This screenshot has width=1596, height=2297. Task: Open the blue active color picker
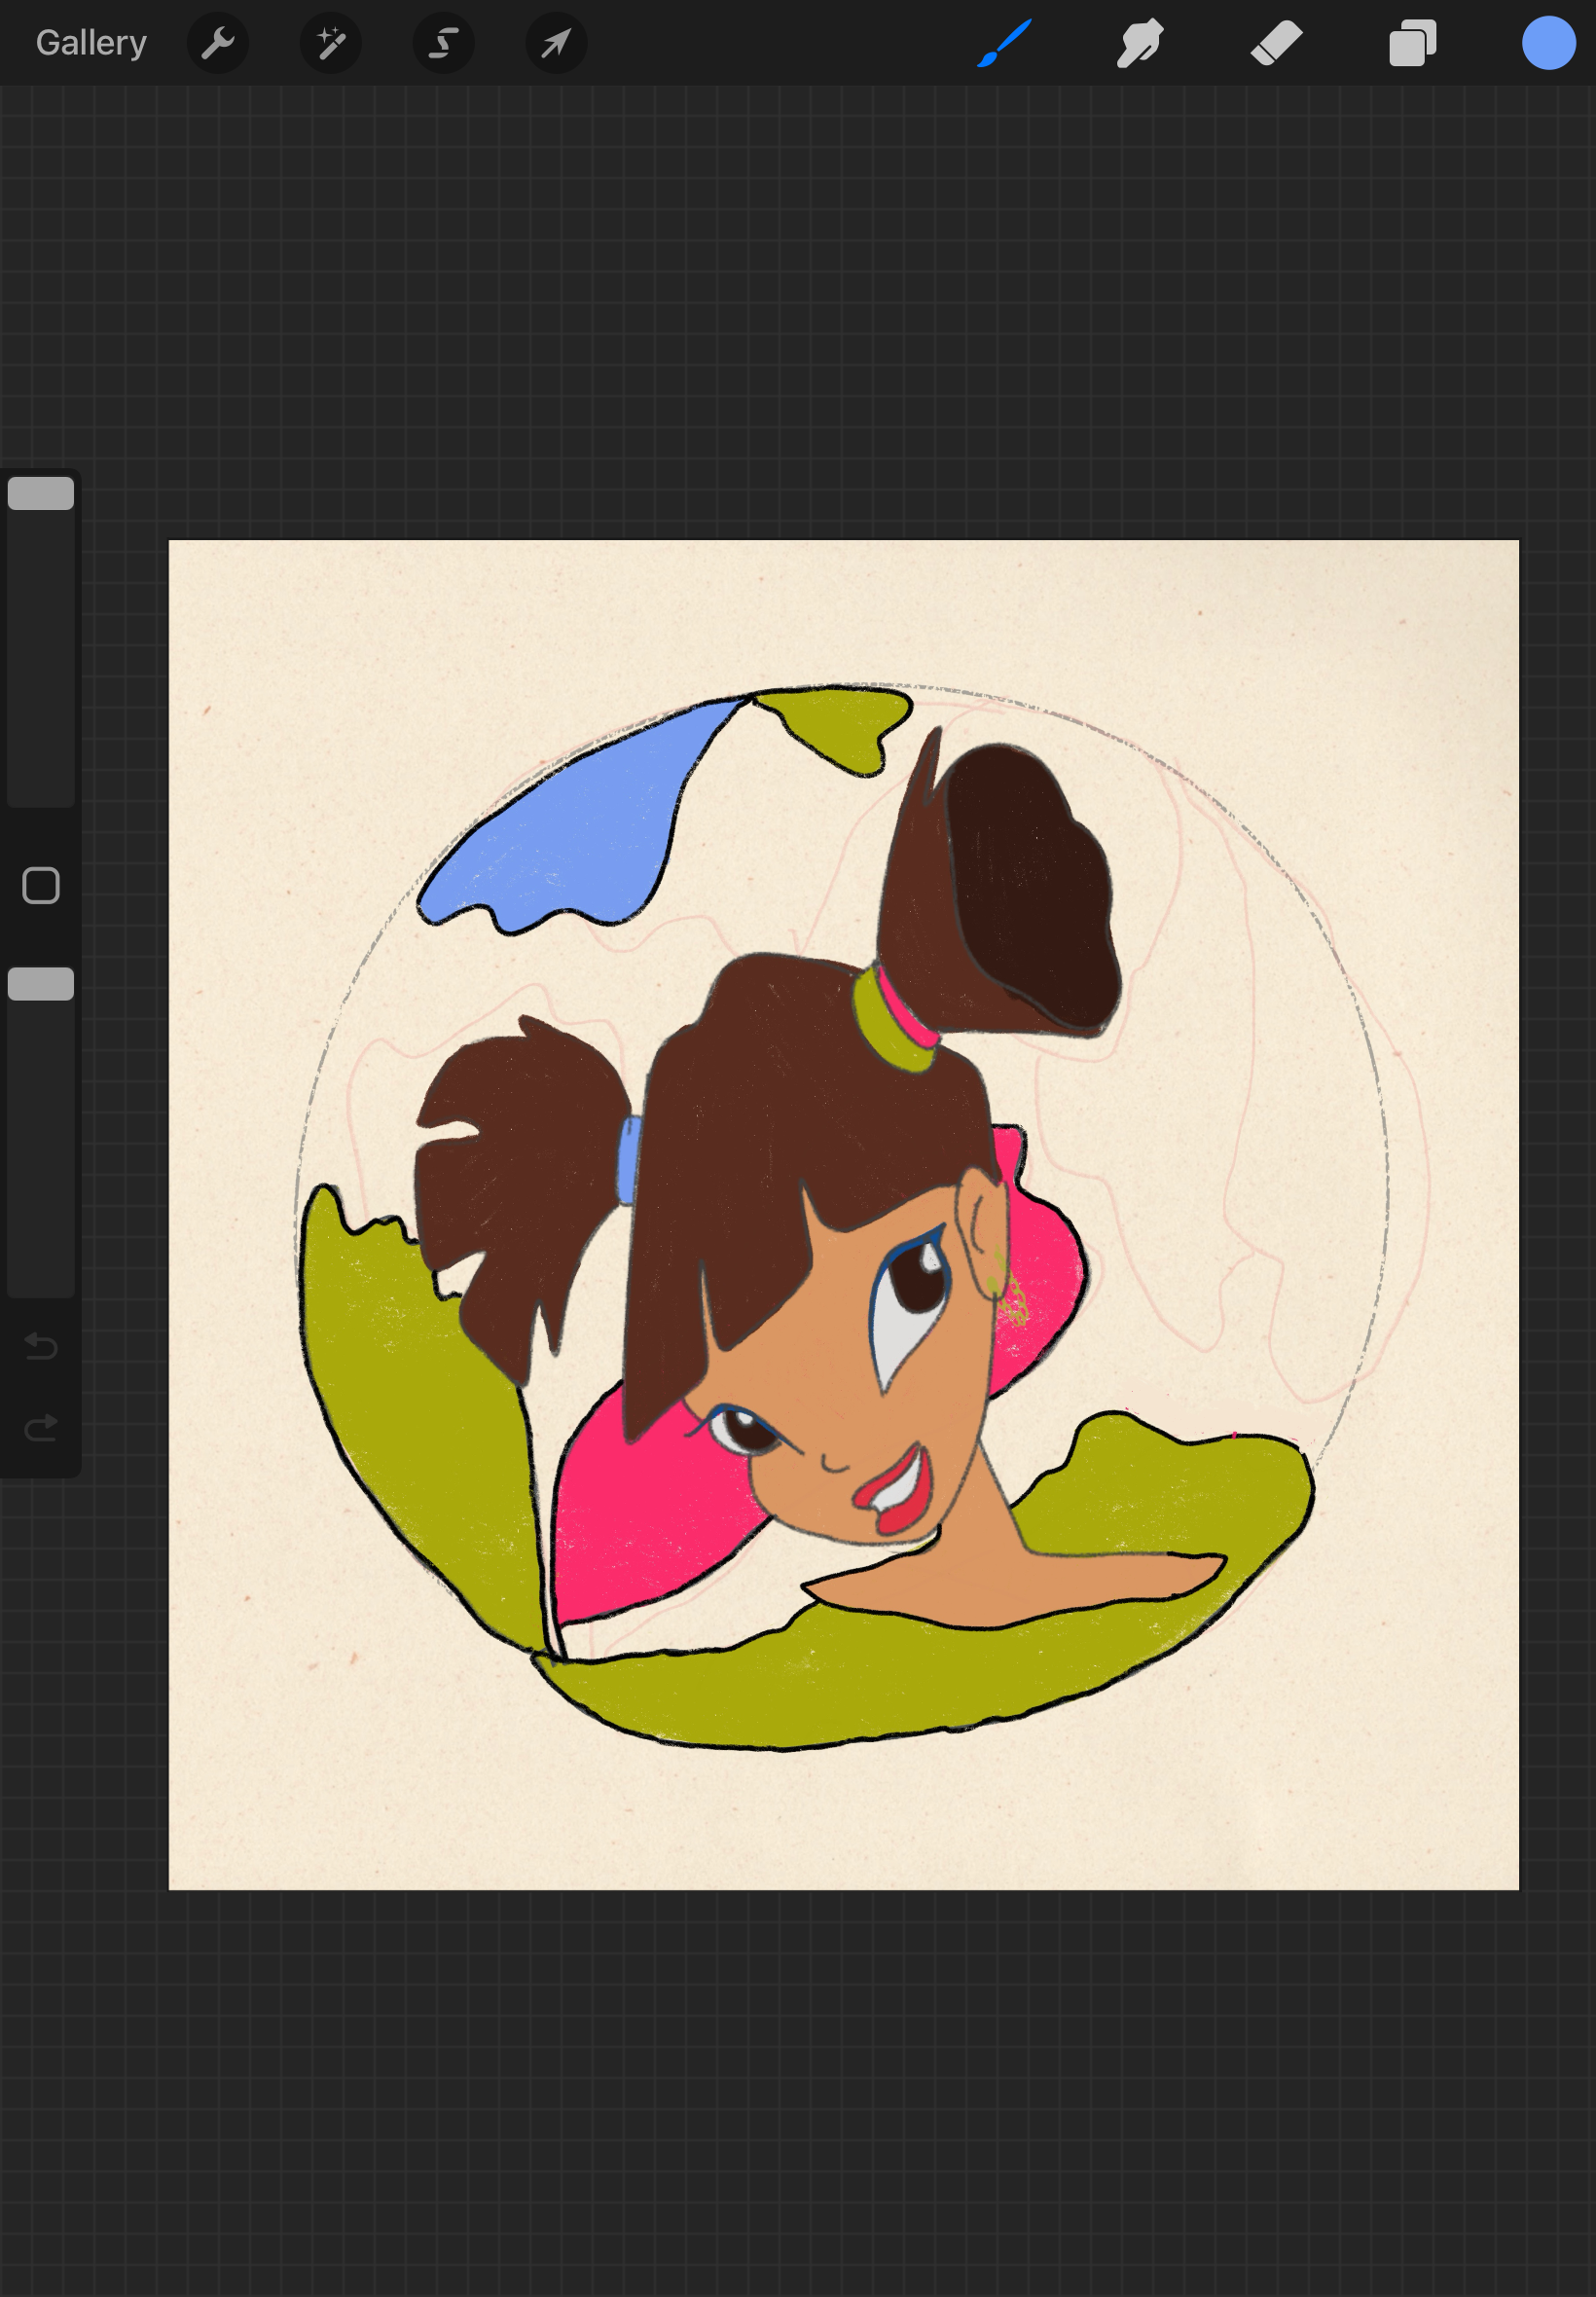click(x=1549, y=43)
